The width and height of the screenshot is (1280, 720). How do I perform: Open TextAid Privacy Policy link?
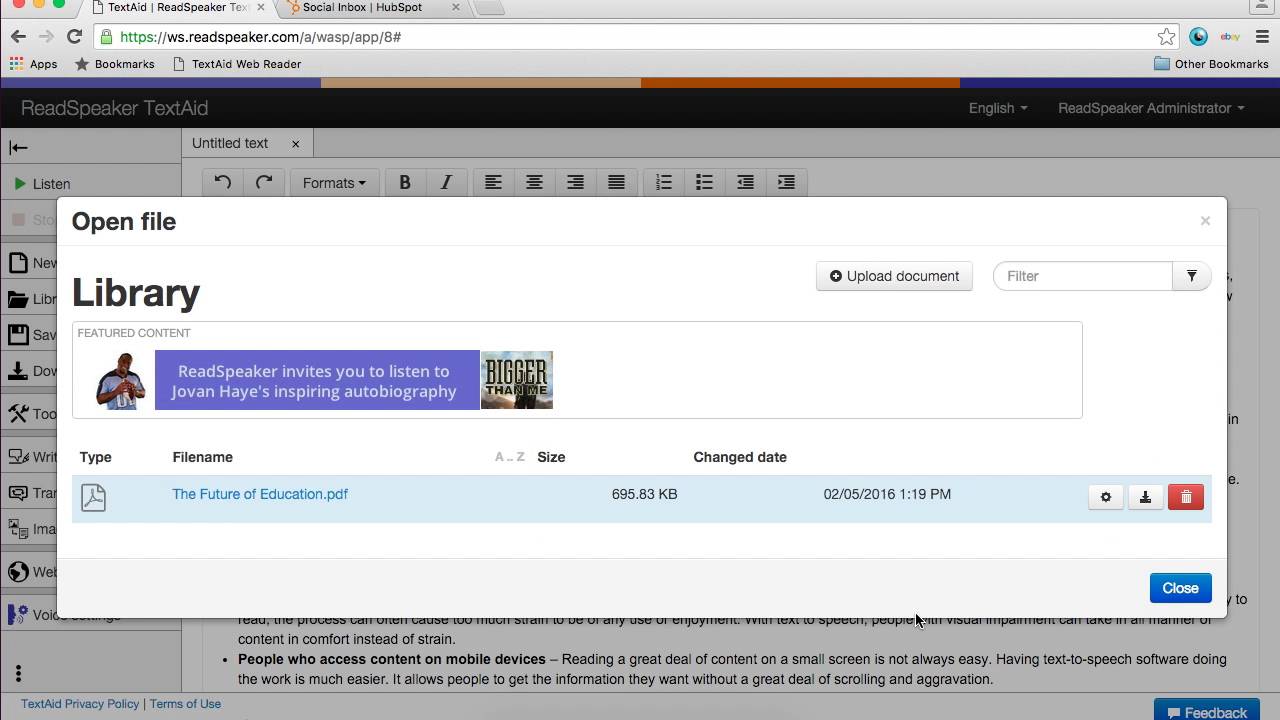(x=80, y=704)
